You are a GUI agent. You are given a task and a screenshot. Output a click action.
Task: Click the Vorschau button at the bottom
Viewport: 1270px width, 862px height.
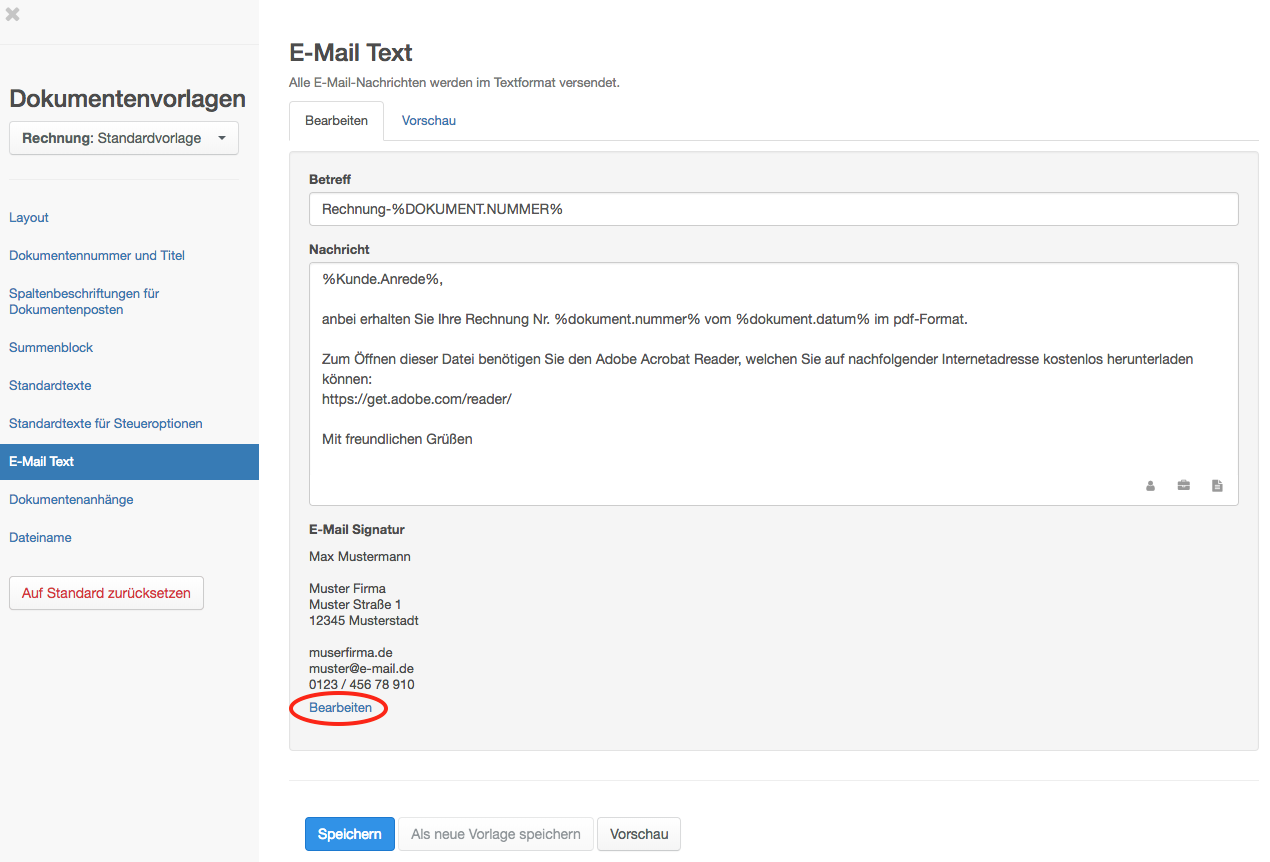click(638, 834)
